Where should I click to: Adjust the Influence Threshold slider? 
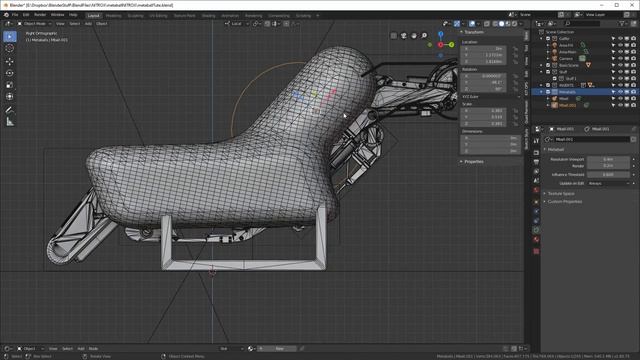pyautogui.click(x=609, y=175)
